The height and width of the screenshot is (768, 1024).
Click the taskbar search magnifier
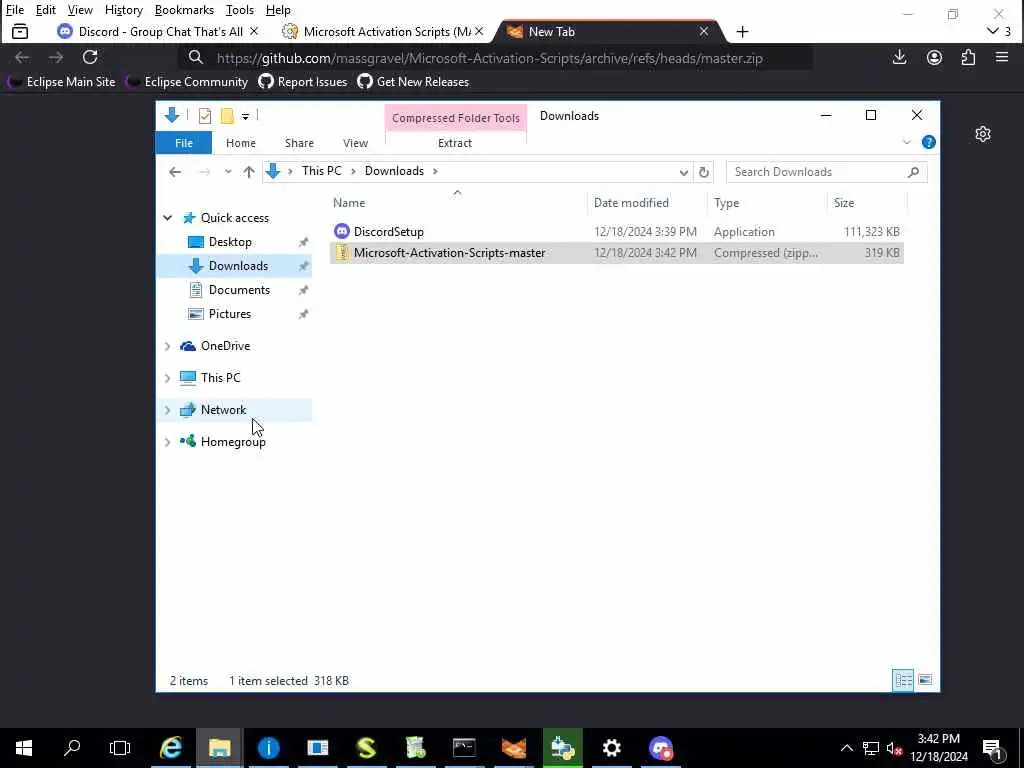[x=72, y=748]
